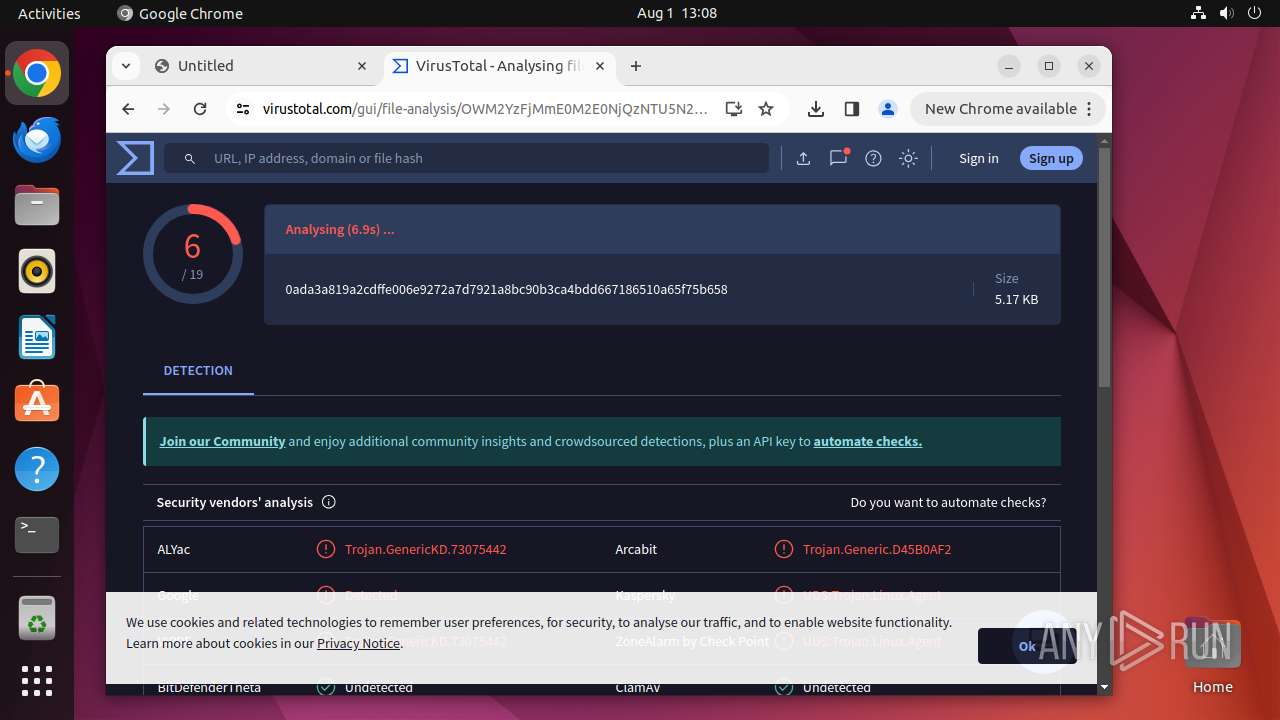Open the Trash in the dock
Screen dimensions: 1280x720
click(x=37, y=617)
